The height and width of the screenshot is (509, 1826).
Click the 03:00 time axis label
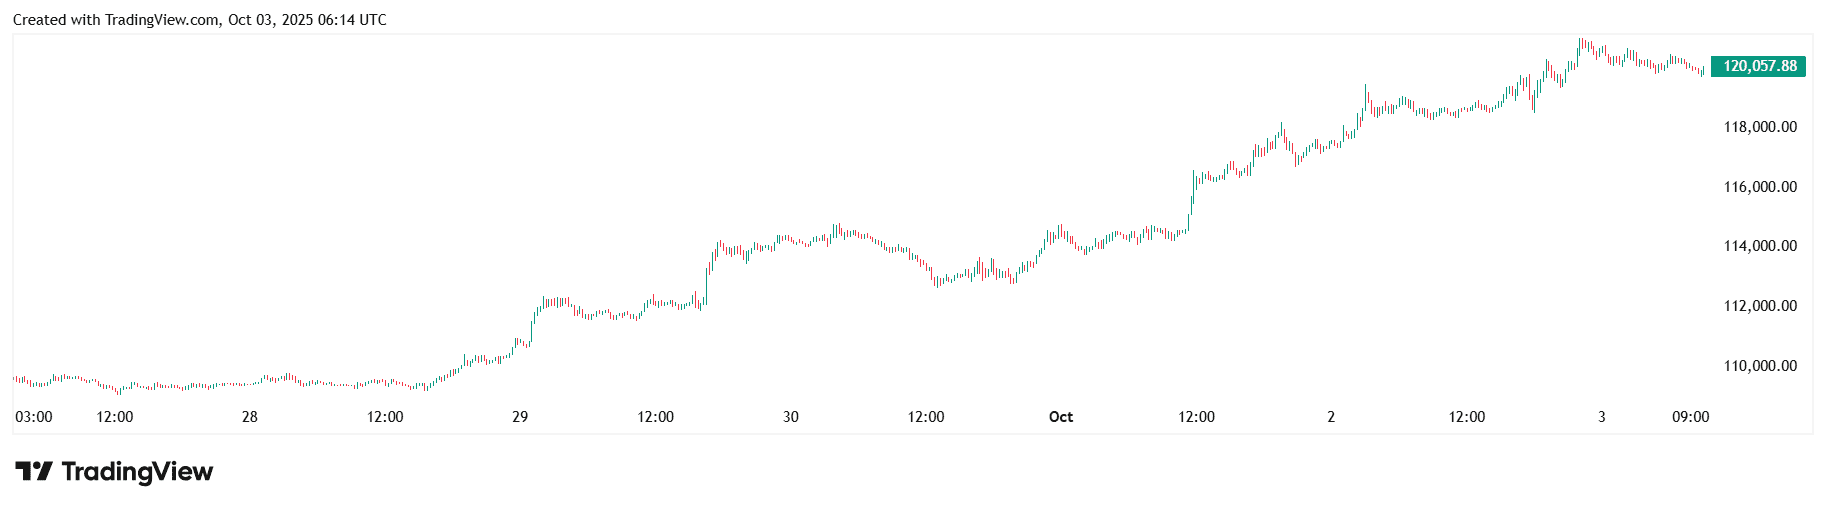(x=34, y=417)
